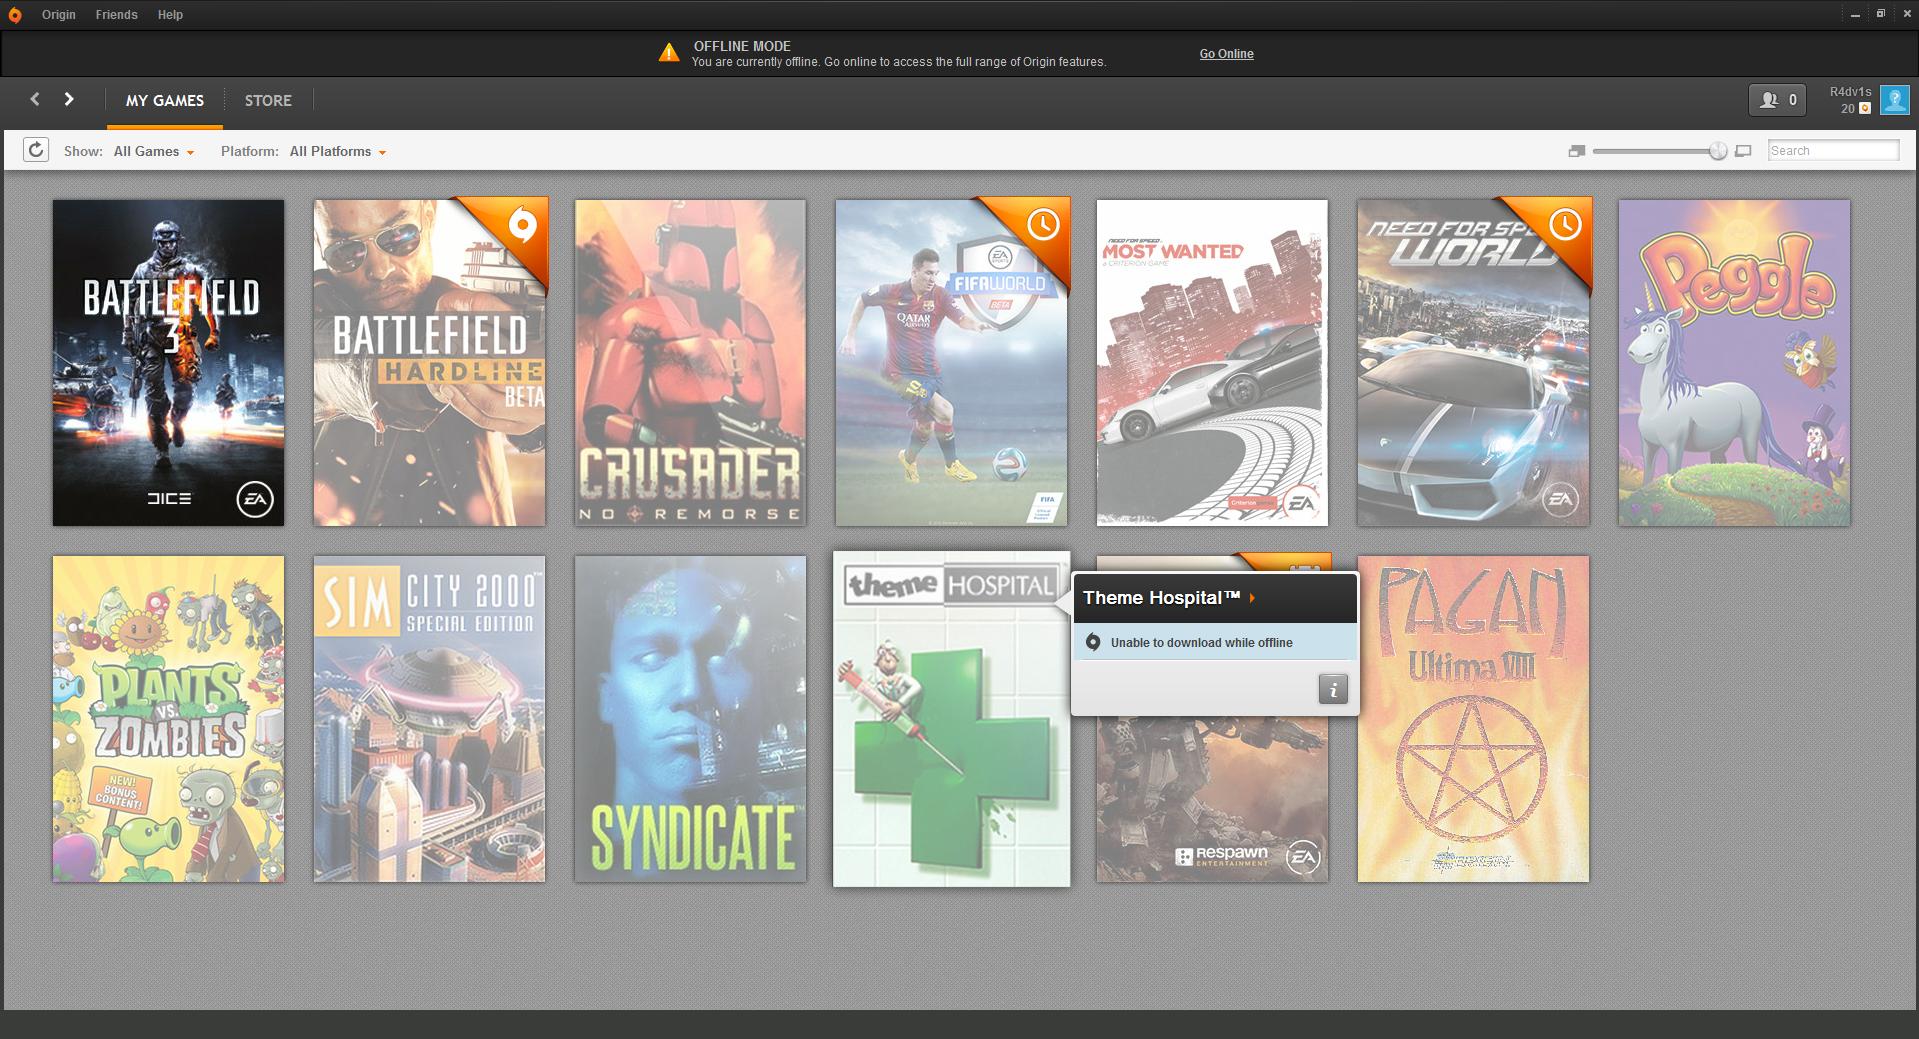Expand the Show All Games dropdown

[x=154, y=151]
